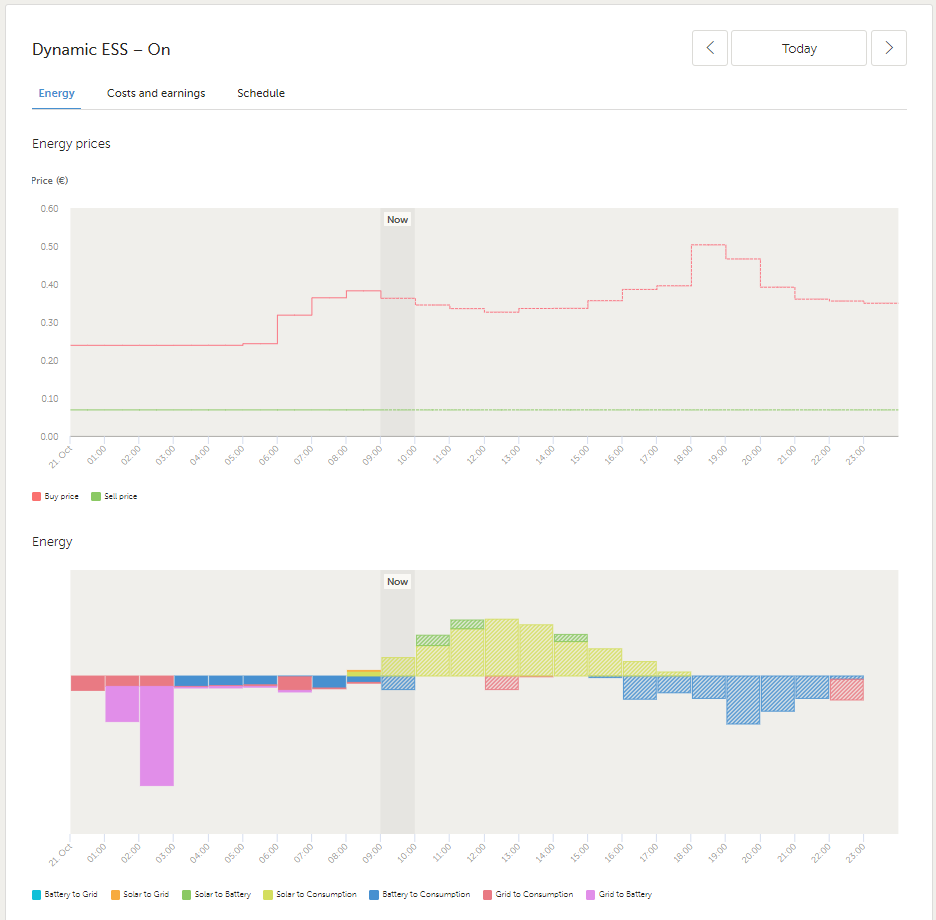Screen dimensions: 936x920
Task: Click the Now marker in Energy prices chart
Action: tap(397, 220)
